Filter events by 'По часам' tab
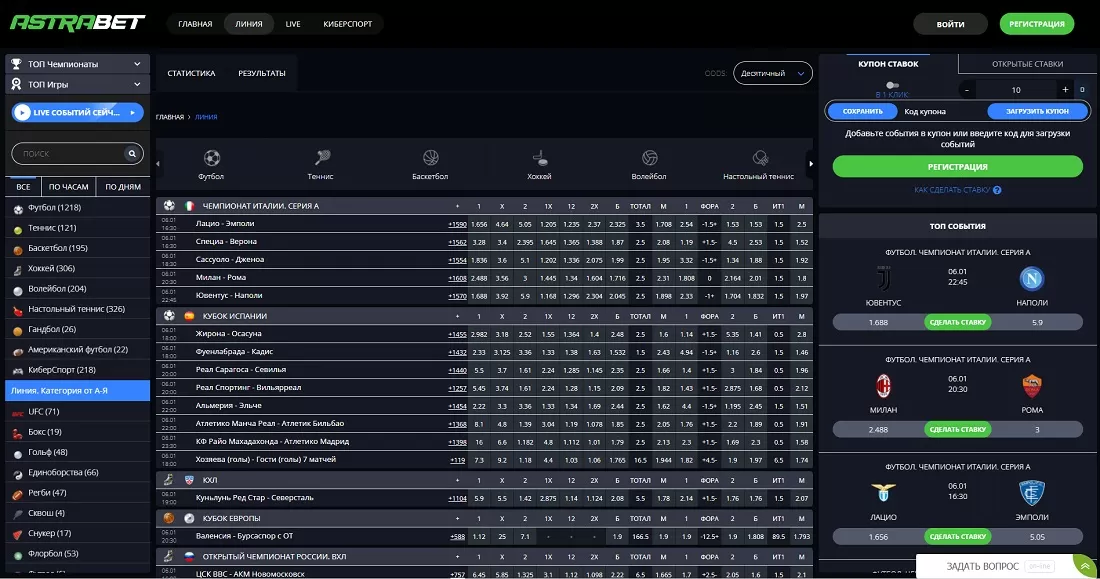The height and width of the screenshot is (579, 1100). click(x=69, y=187)
